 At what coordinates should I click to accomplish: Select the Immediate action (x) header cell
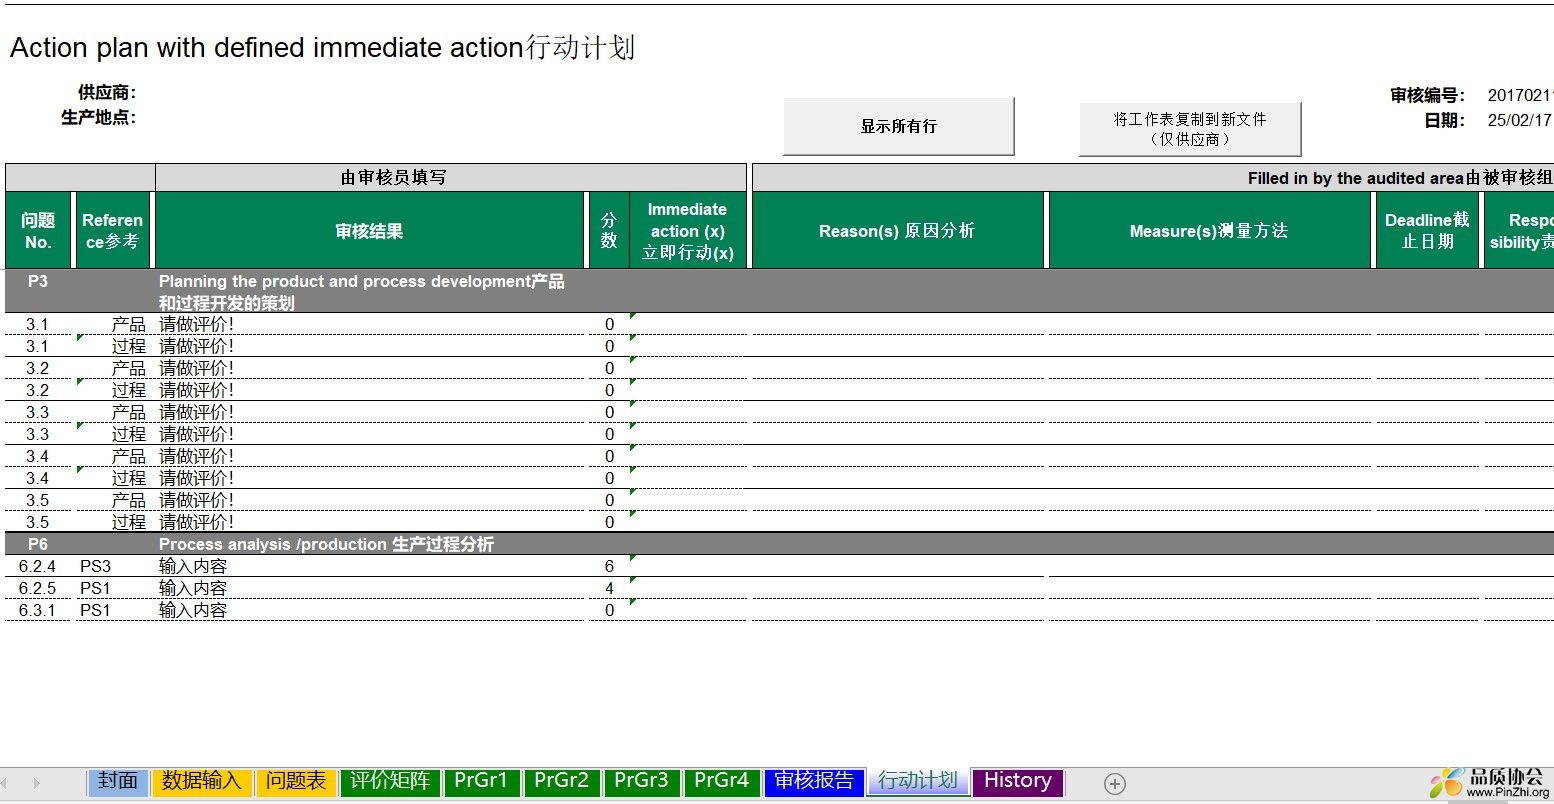[688, 231]
